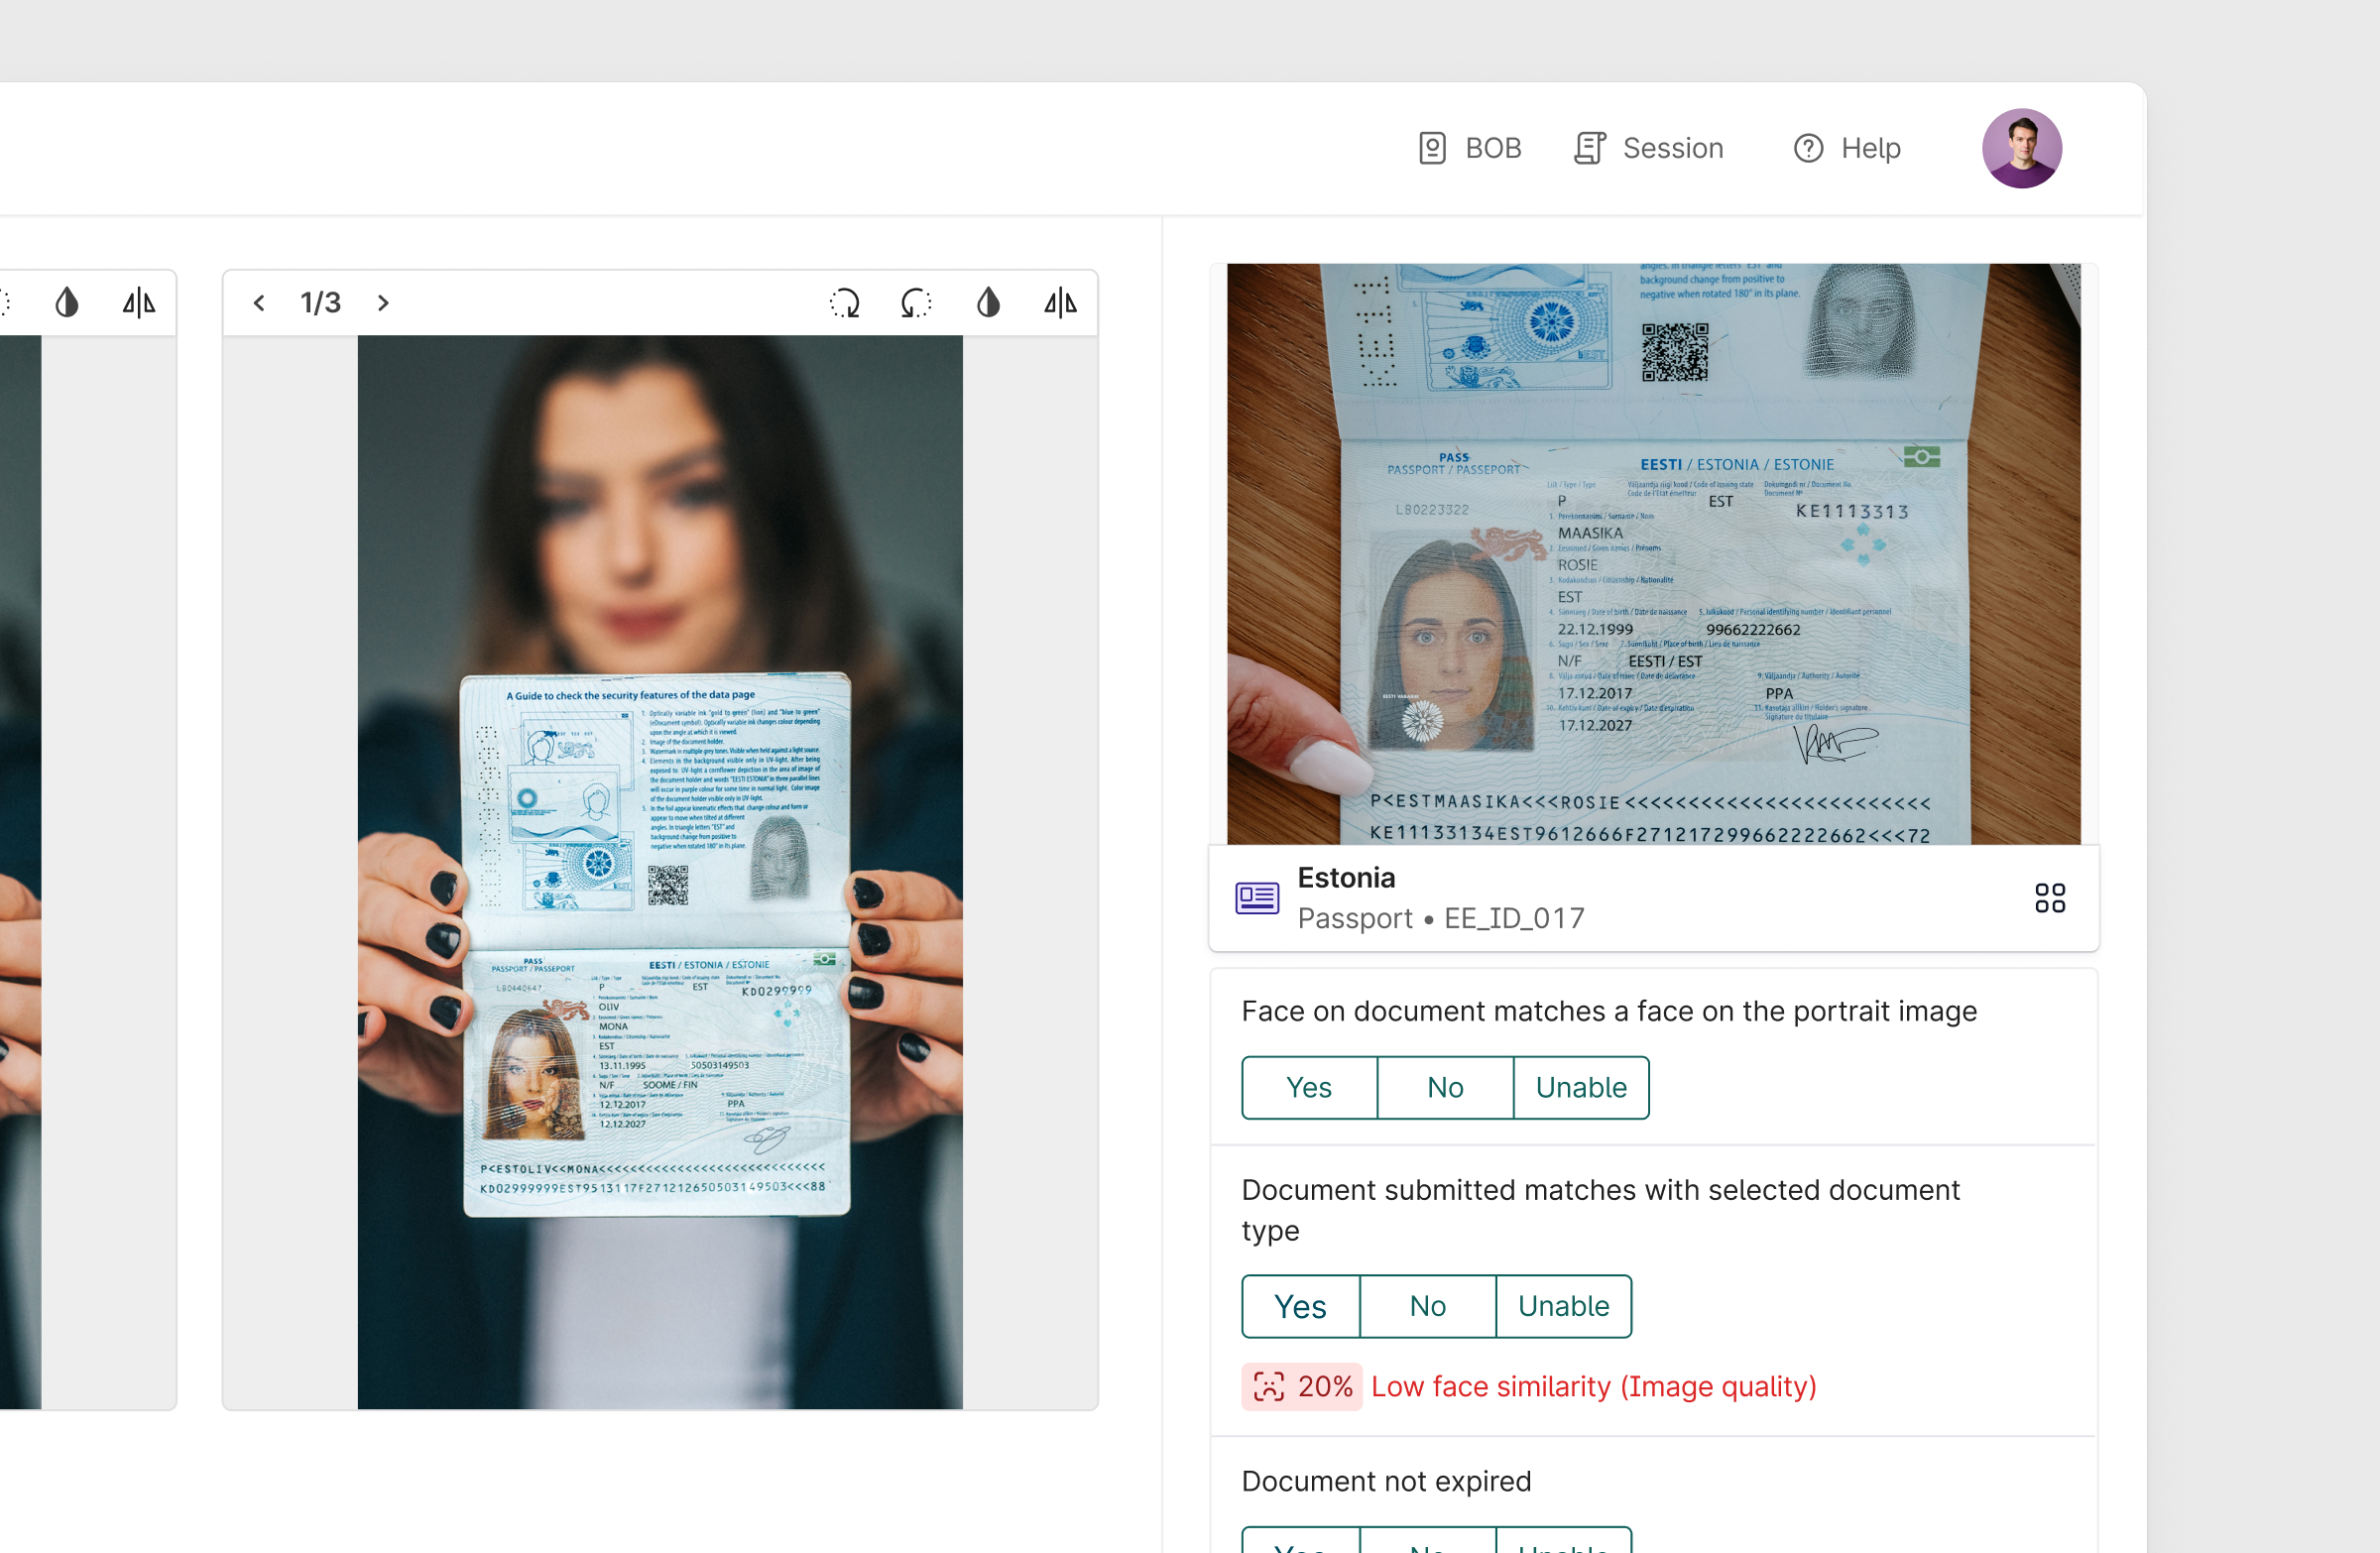Screen dimensions: 2380x1553
Task: Toggle invert colors on center image
Action: point(988,303)
